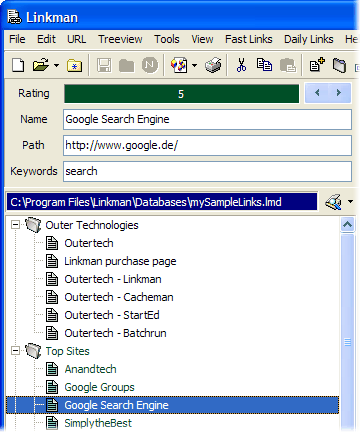Click the mySampleLinks.lmd database path bar

pyautogui.click(x=162, y=202)
